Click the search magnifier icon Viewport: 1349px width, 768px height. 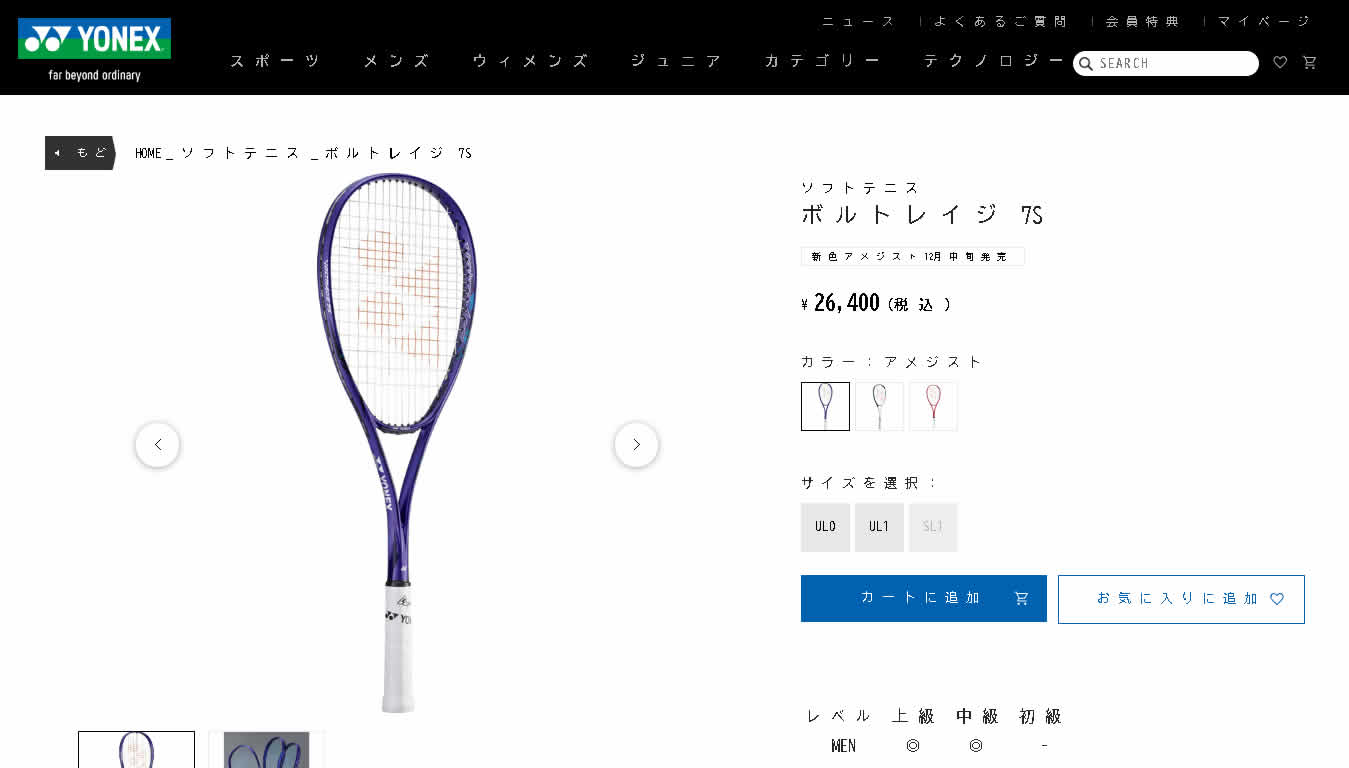click(1086, 64)
